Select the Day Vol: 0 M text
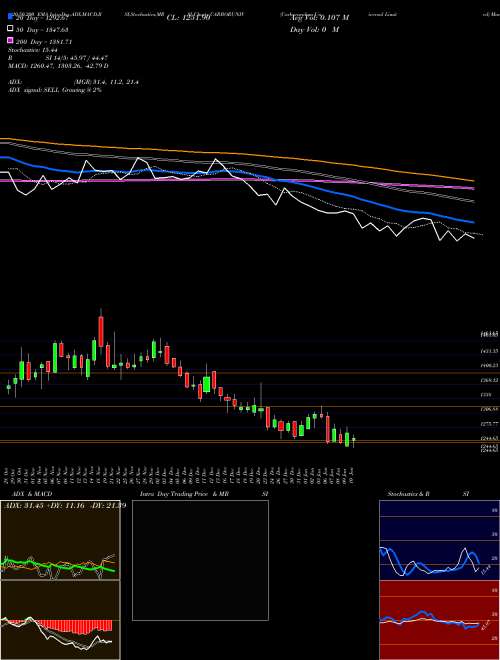Image resolution: width=500 pixels, height=660 pixels. pos(314,29)
